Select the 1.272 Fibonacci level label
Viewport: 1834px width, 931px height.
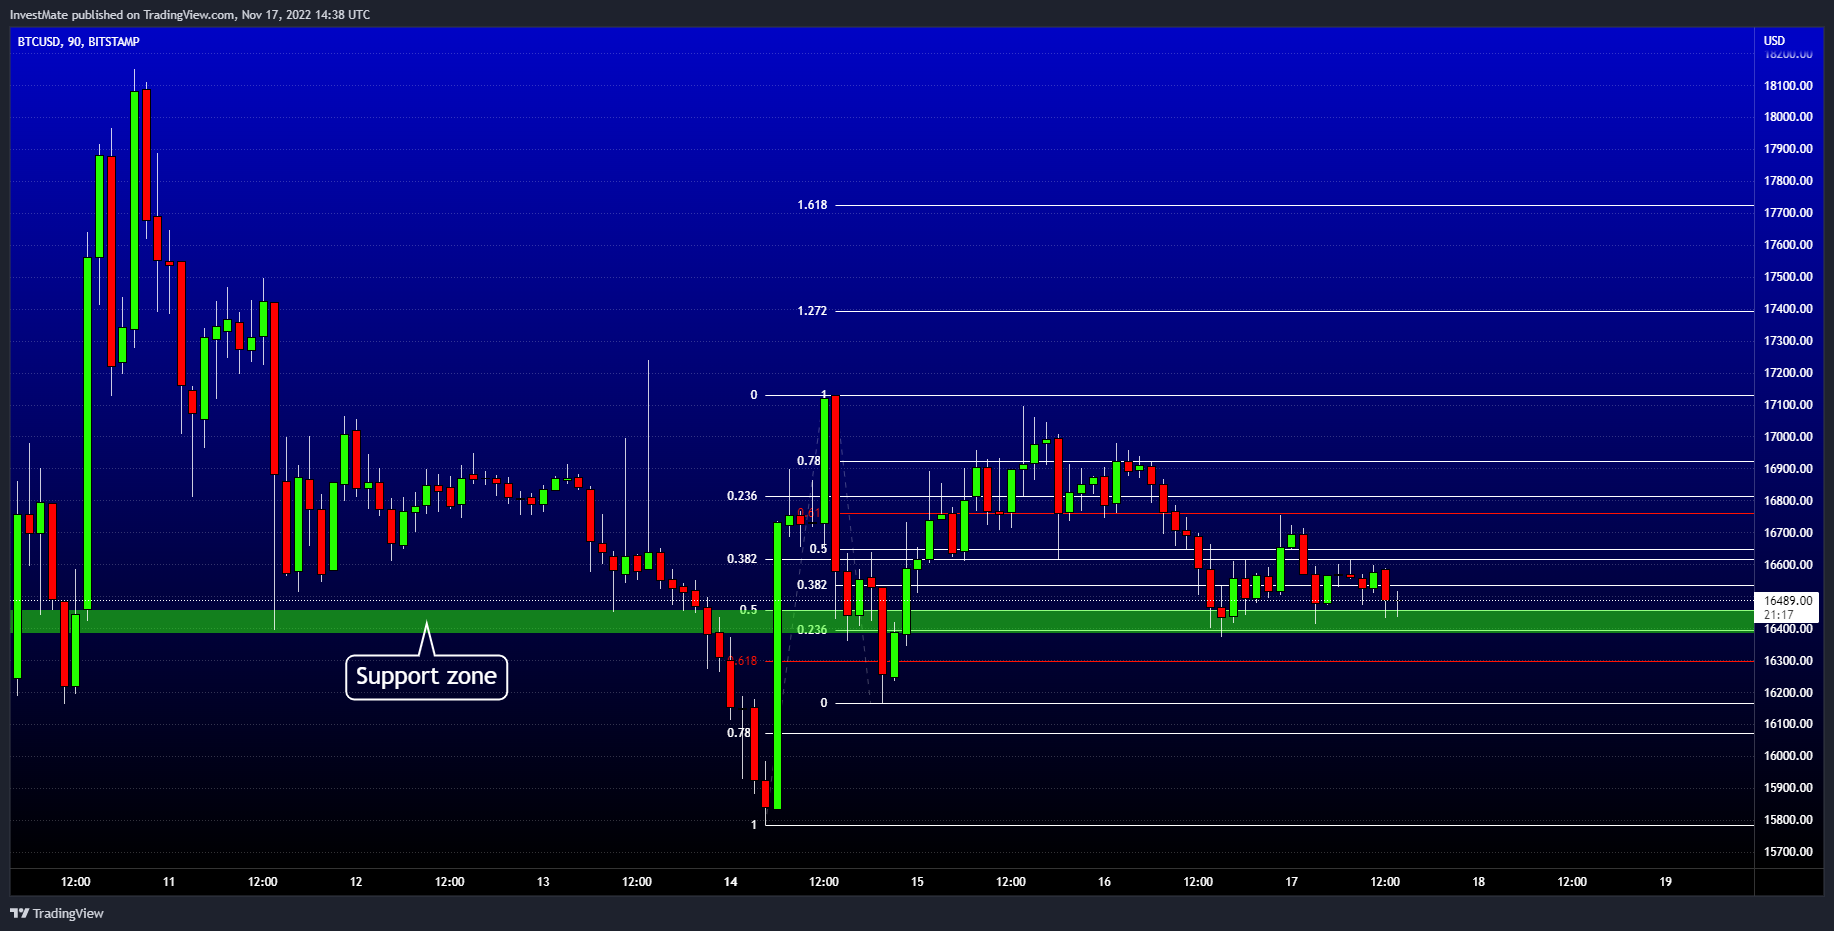tap(812, 311)
